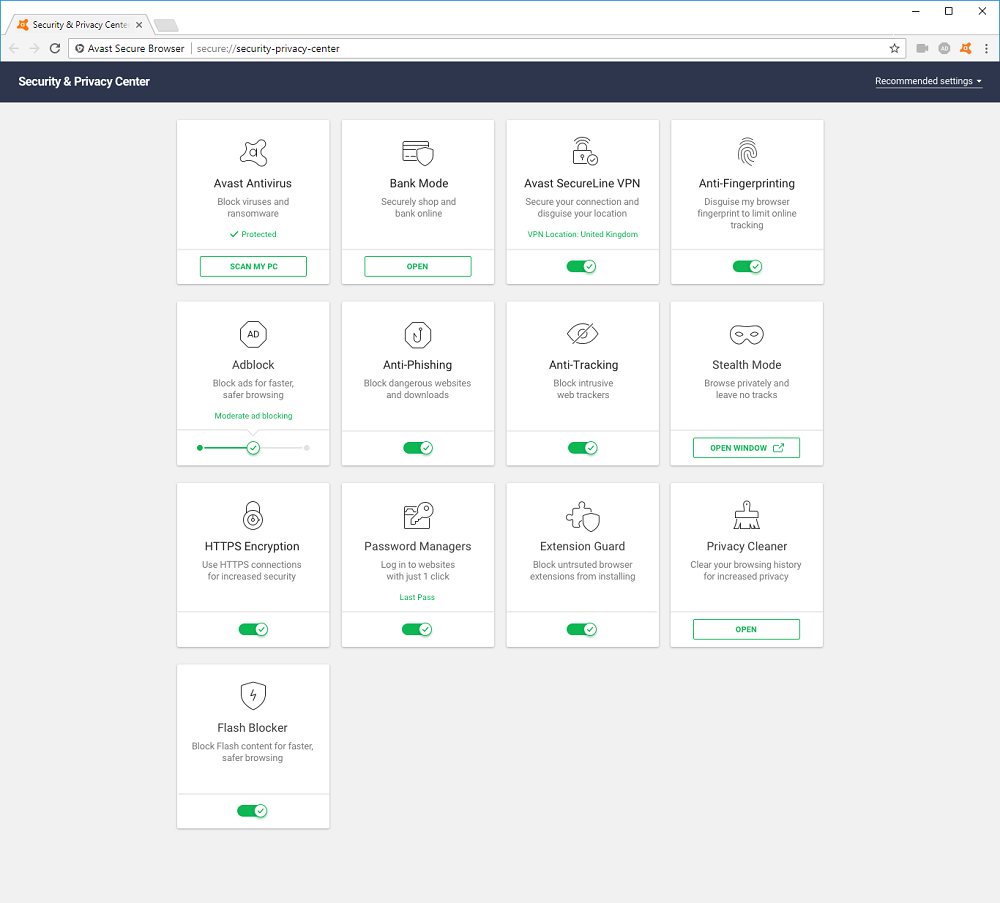Click the Flash Blocker shield icon
The width and height of the screenshot is (1000, 903).
pyautogui.click(x=253, y=696)
